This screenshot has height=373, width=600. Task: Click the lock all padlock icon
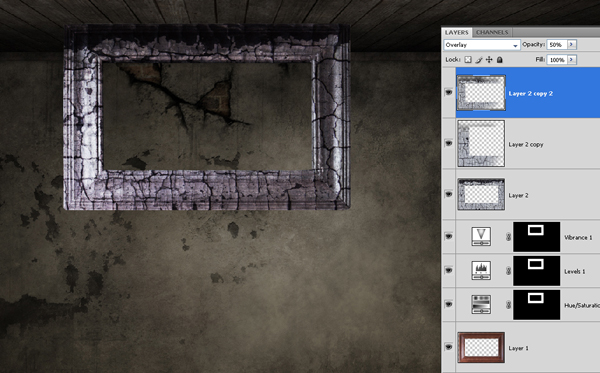499,60
